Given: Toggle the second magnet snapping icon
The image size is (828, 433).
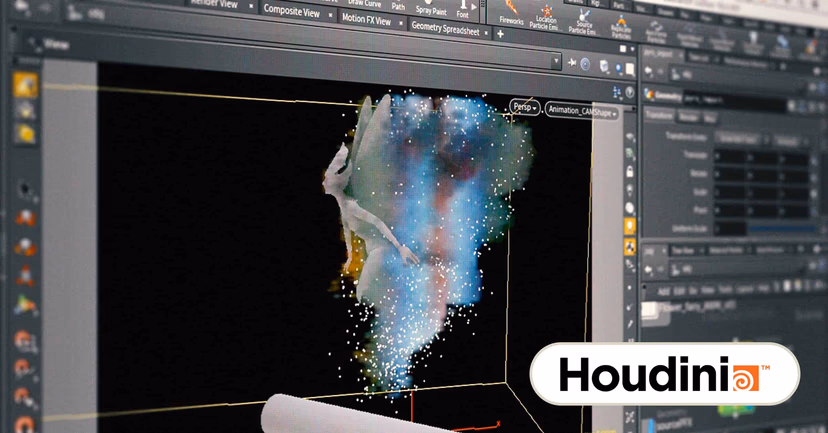Looking at the screenshot, I should coord(23,368).
